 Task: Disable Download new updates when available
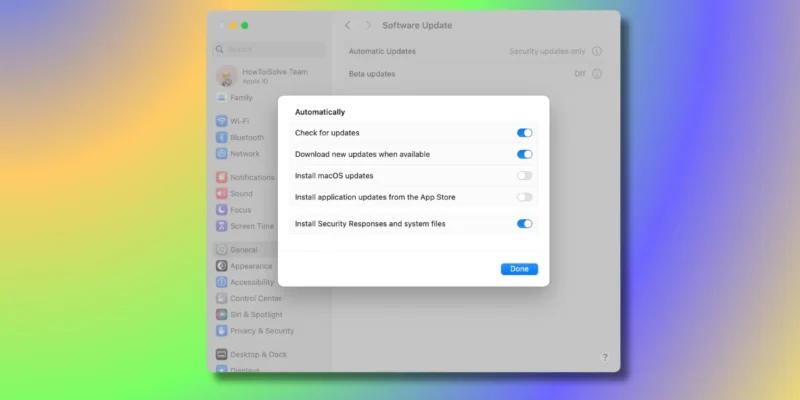tap(524, 154)
